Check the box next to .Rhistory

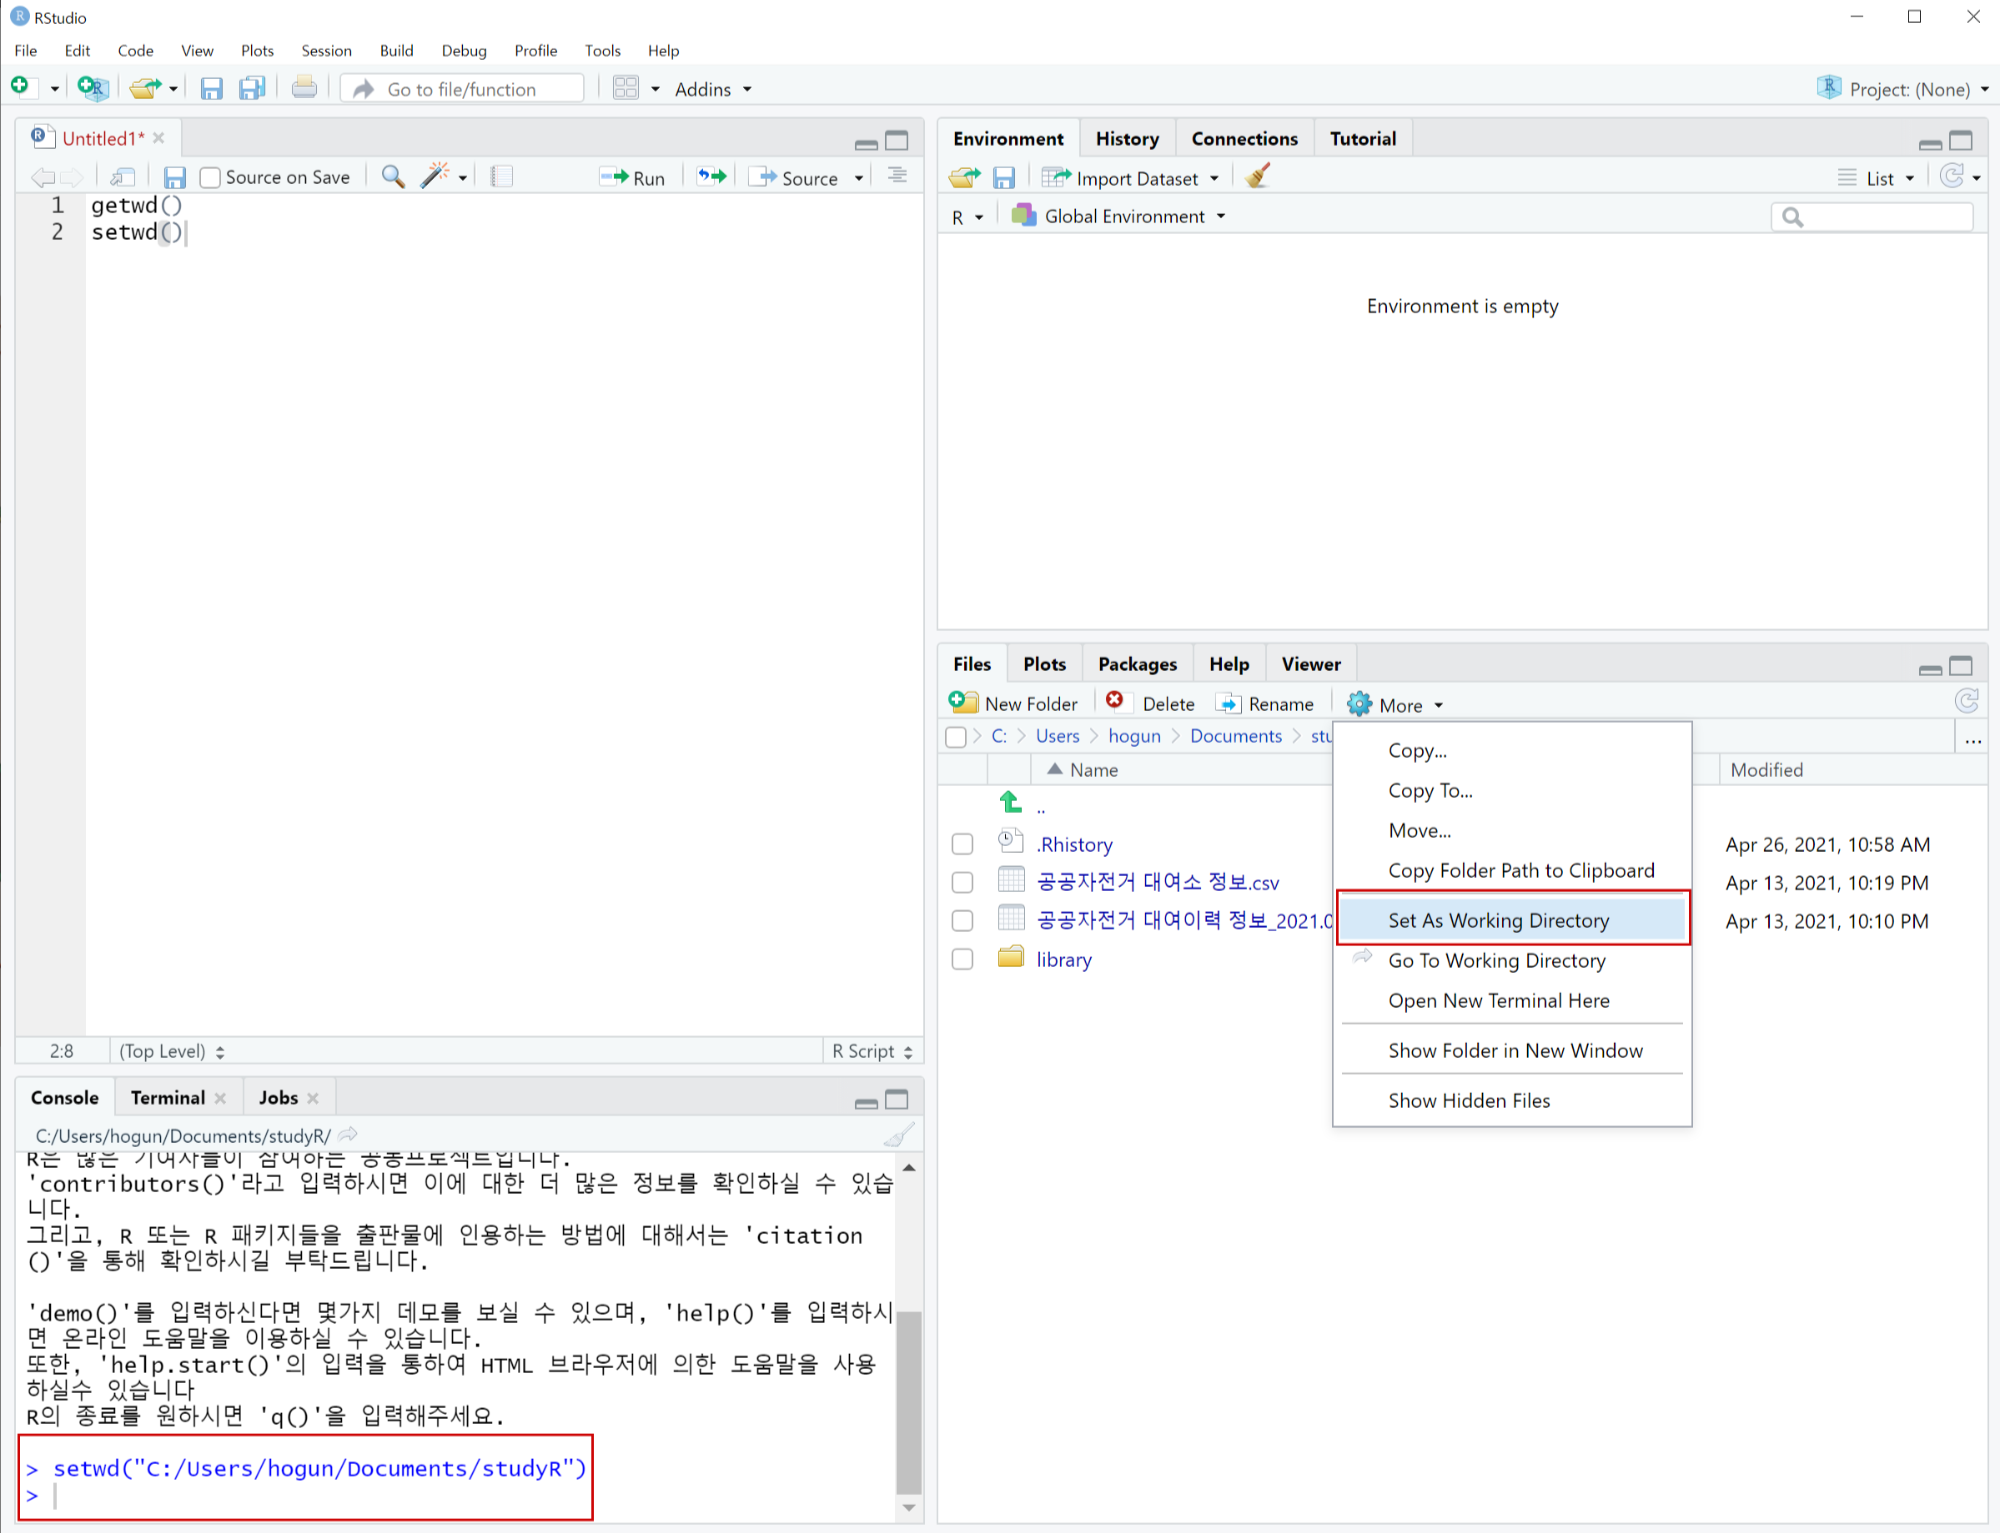coord(962,845)
